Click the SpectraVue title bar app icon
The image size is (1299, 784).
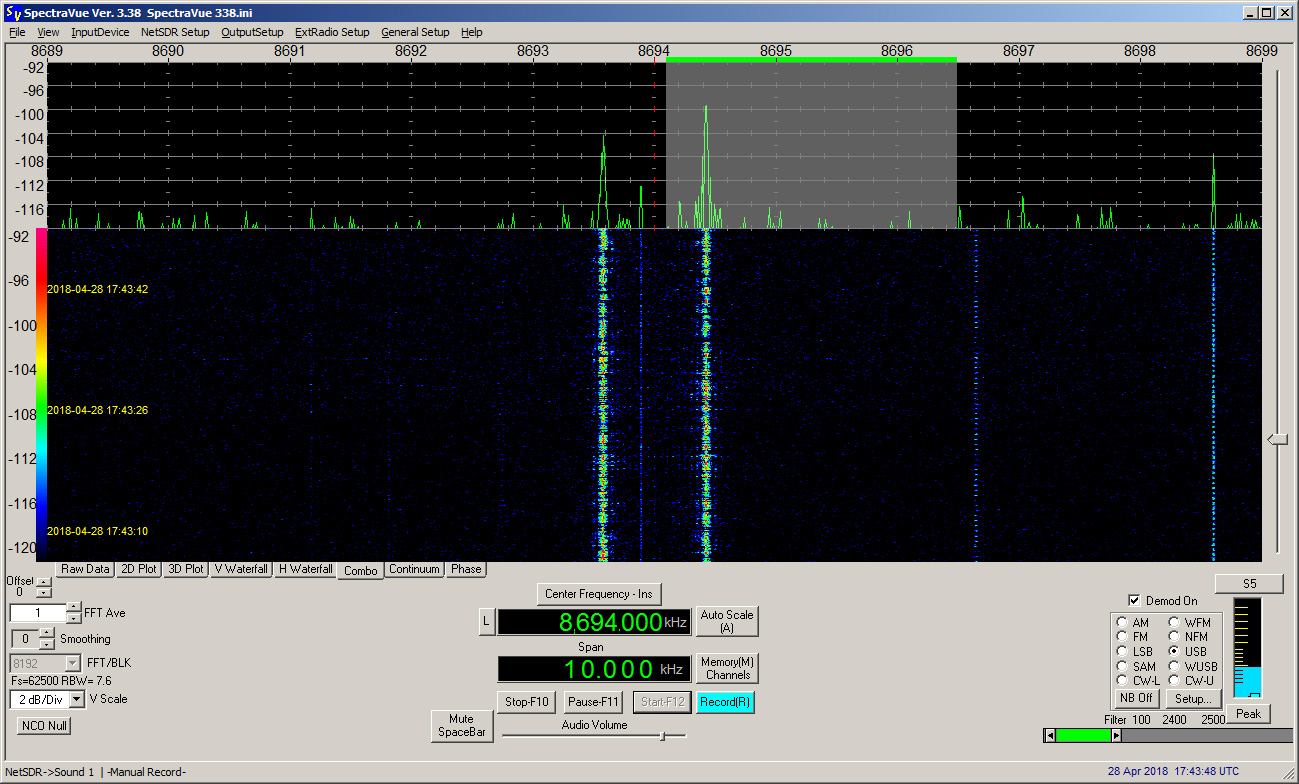tap(13, 13)
